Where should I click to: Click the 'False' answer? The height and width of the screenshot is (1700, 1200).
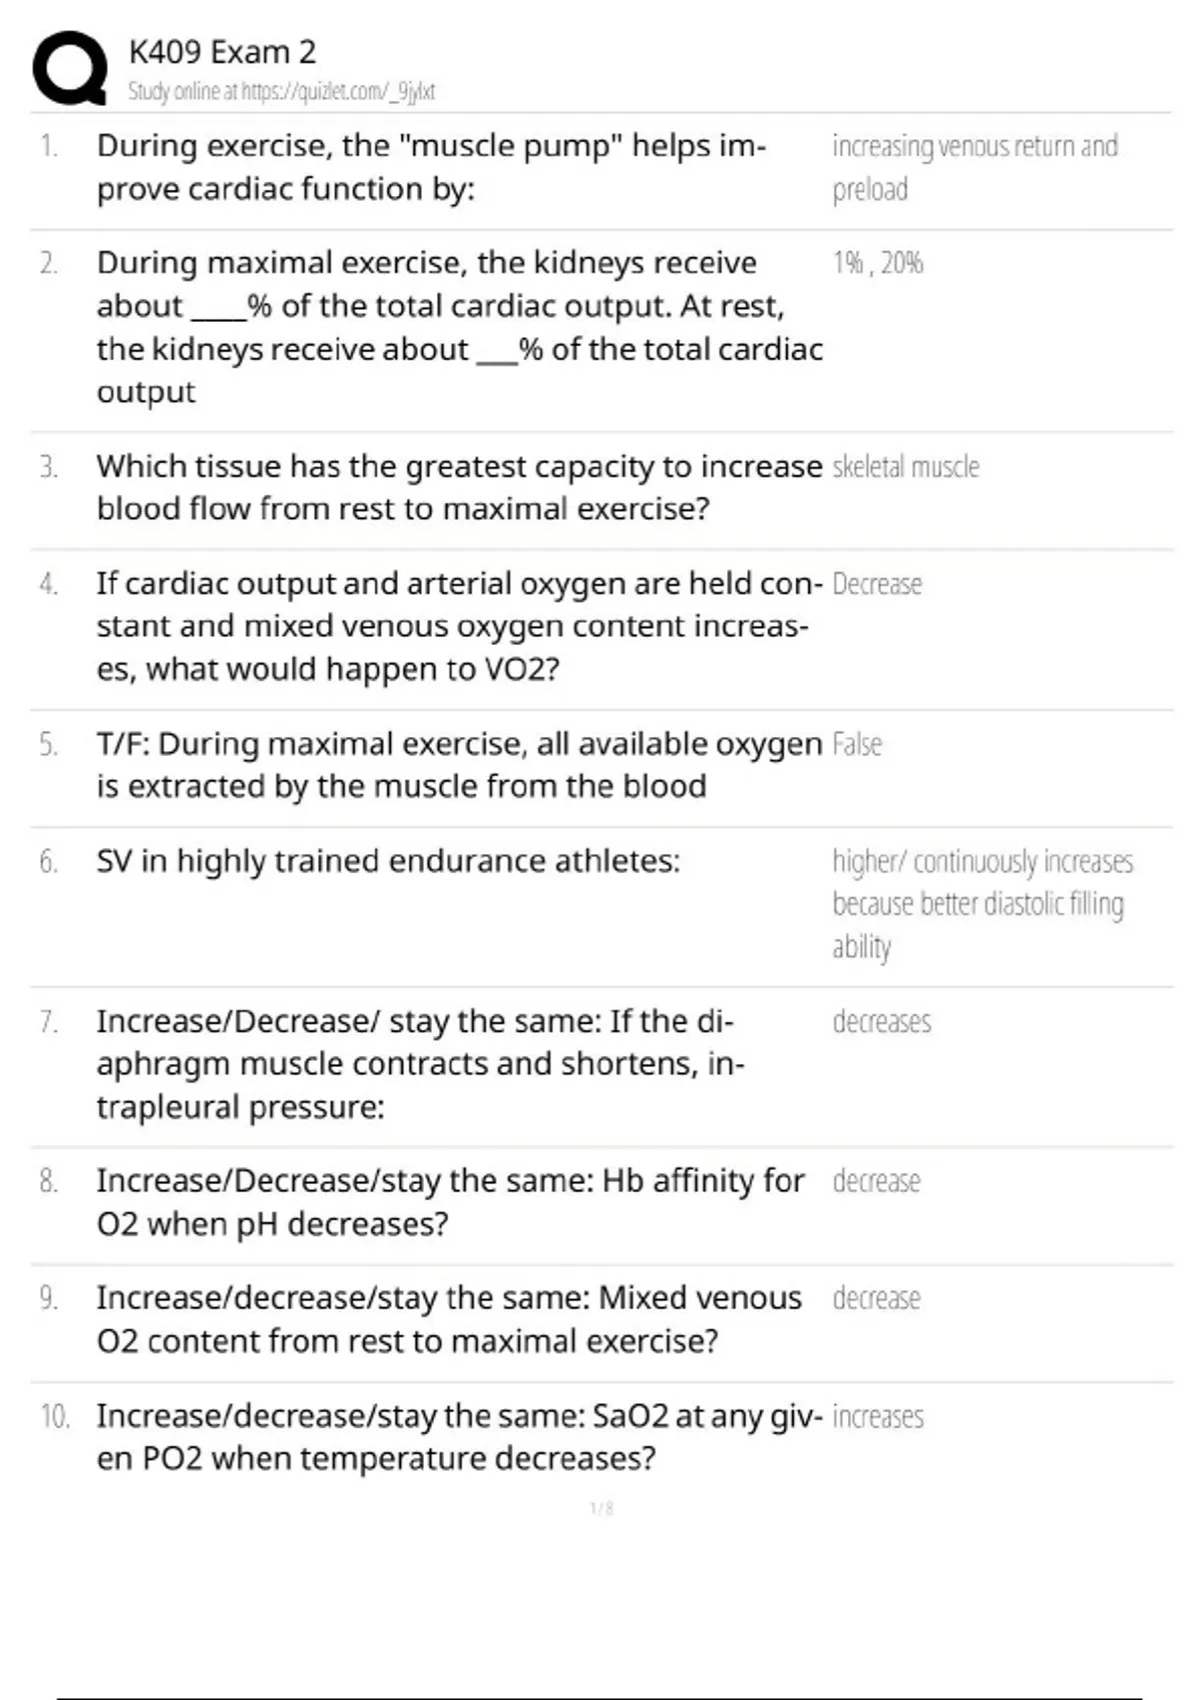pyautogui.click(x=857, y=745)
